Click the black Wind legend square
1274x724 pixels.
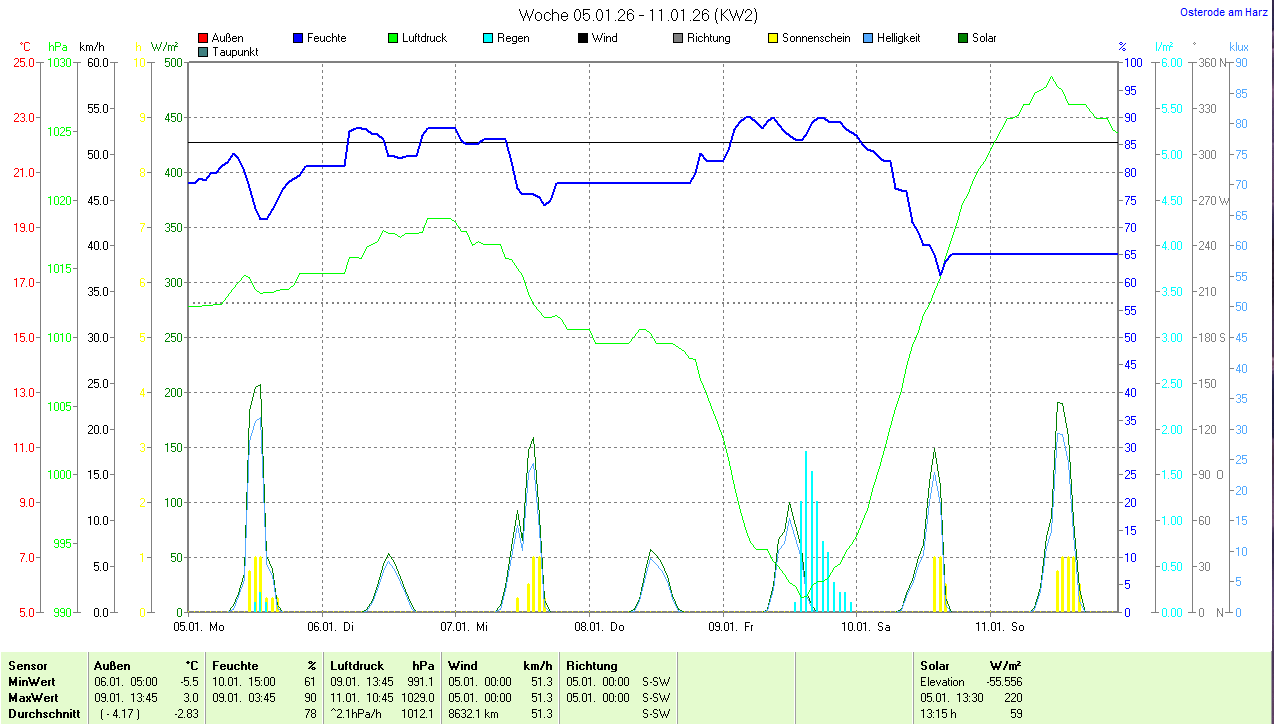(582, 38)
